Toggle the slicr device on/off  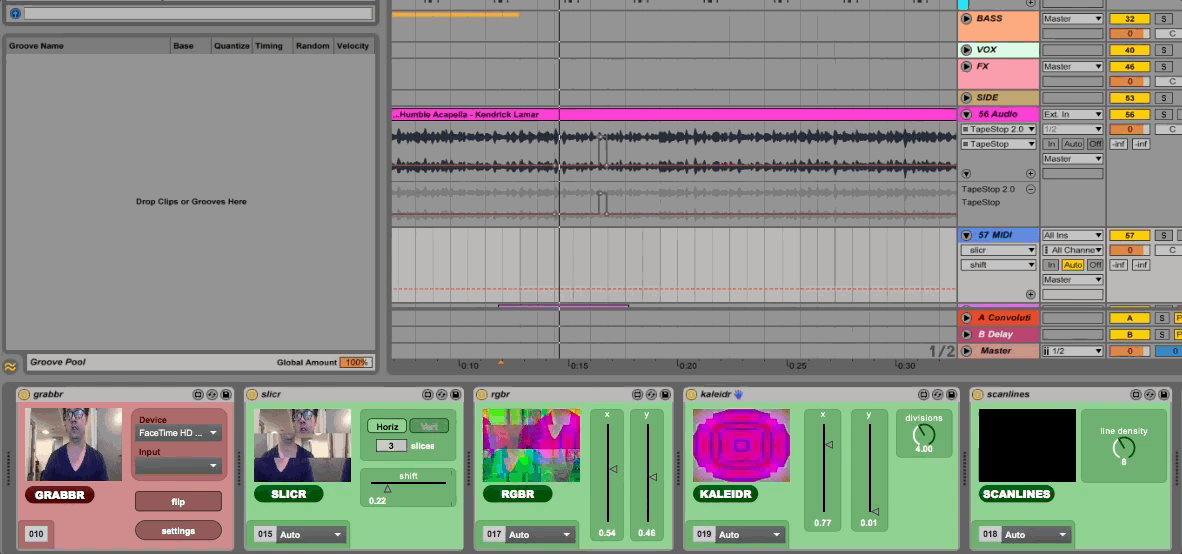[253, 394]
